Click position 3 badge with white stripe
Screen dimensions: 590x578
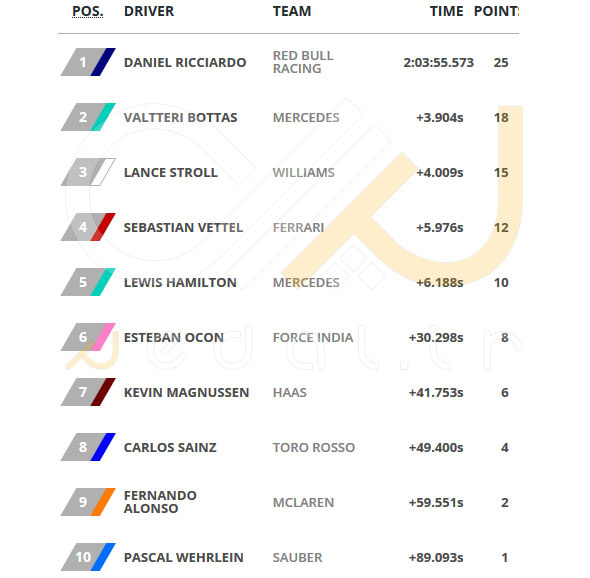(x=88, y=172)
